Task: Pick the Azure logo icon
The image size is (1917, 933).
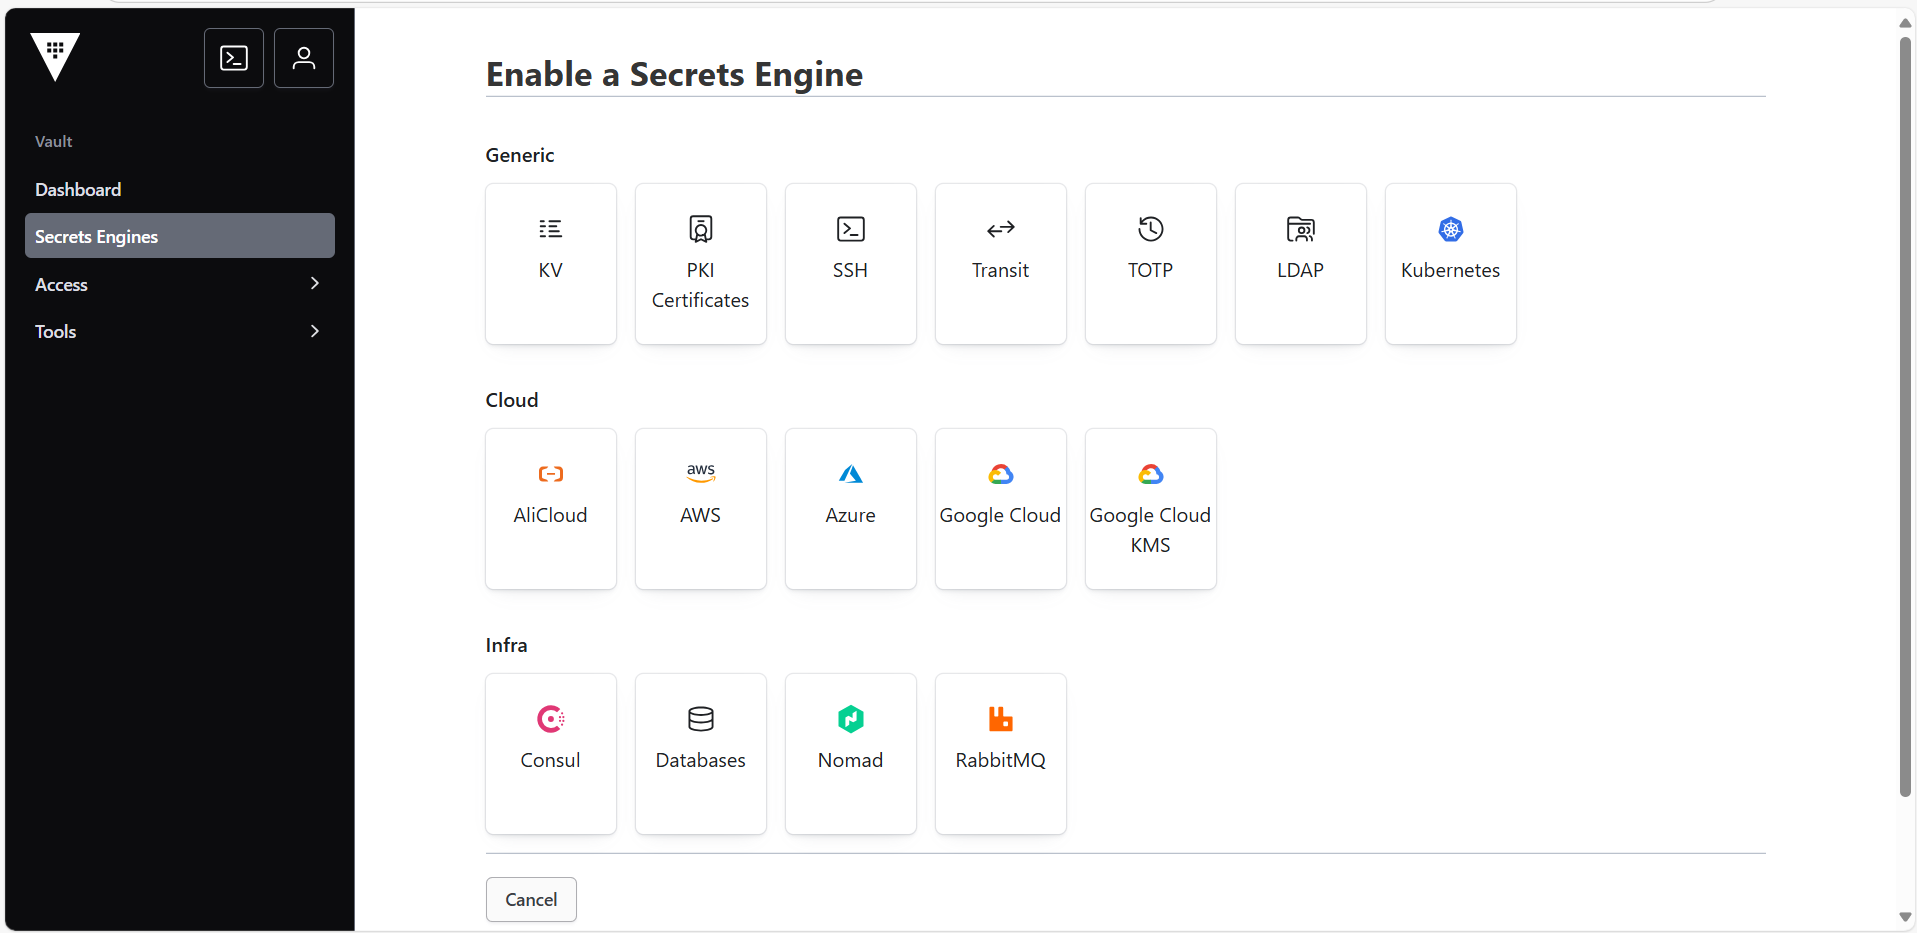Action: 851,474
